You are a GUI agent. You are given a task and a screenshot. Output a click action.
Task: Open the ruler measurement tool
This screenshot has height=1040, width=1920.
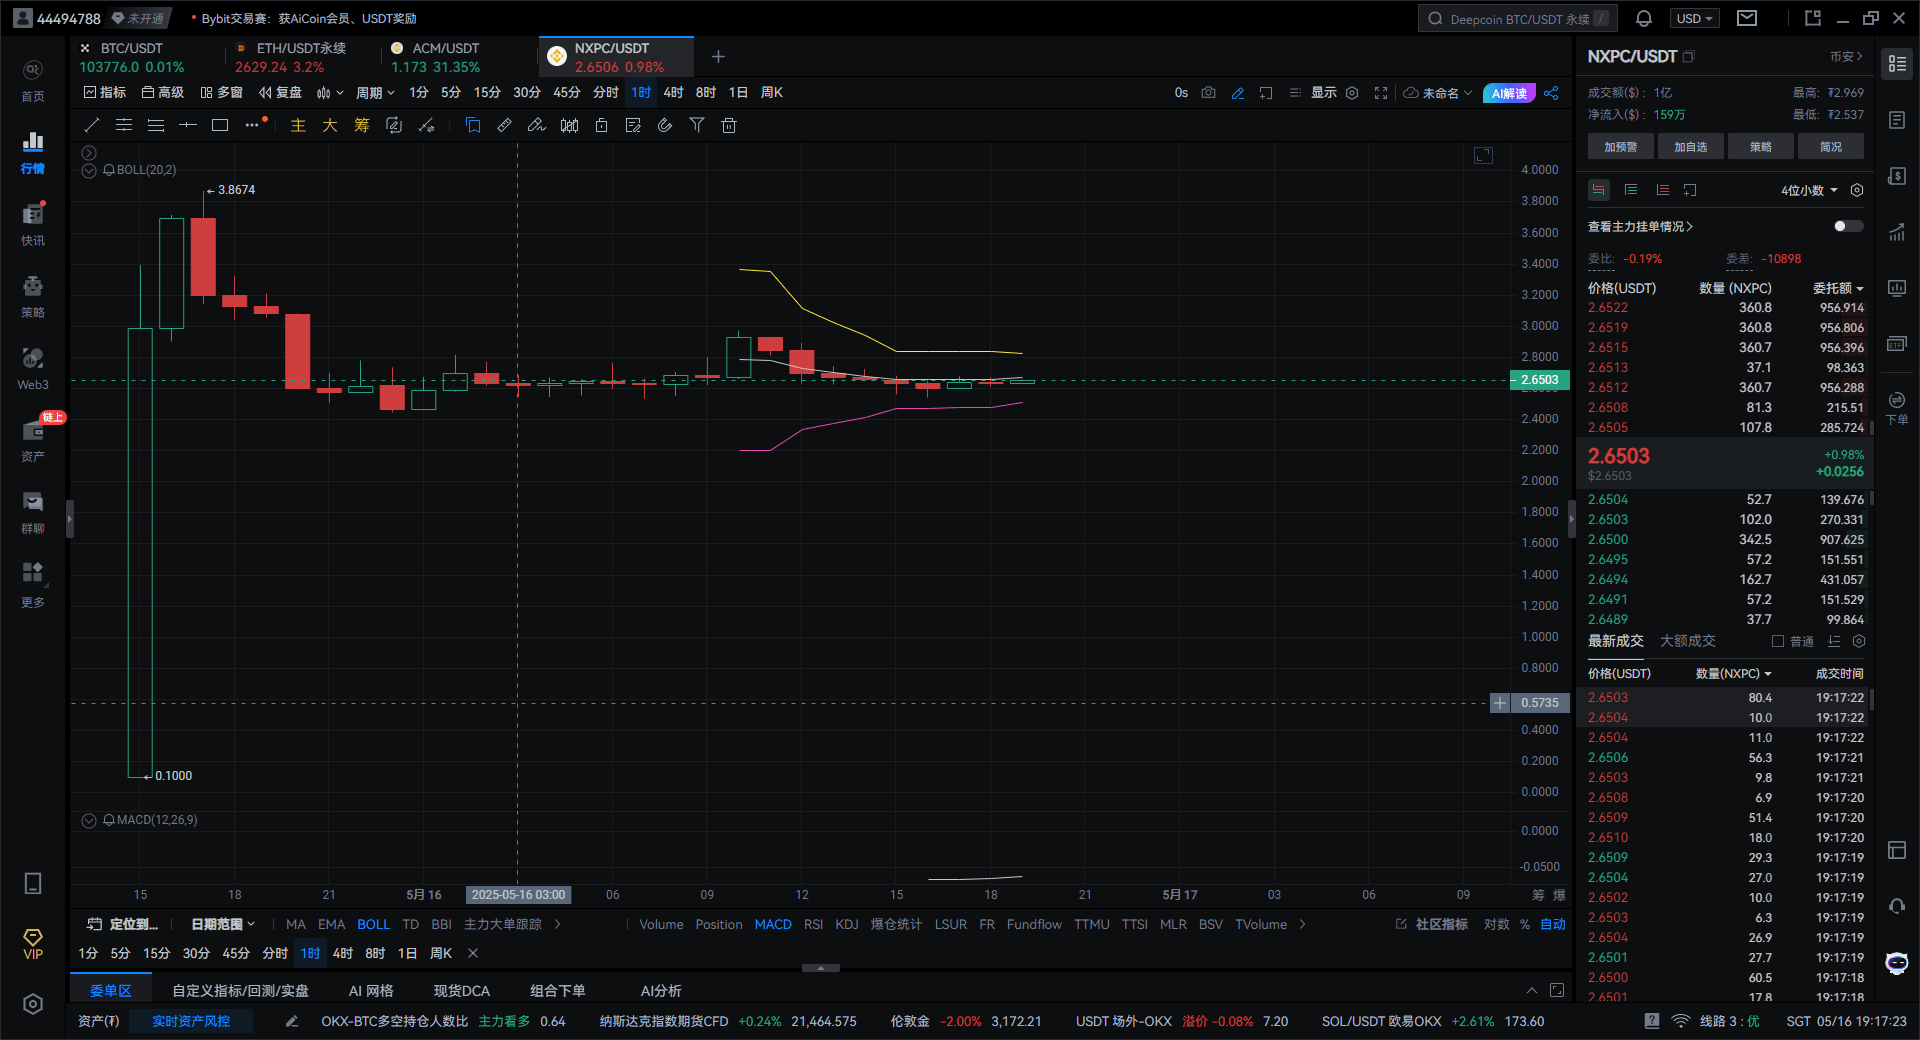(505, 125)
